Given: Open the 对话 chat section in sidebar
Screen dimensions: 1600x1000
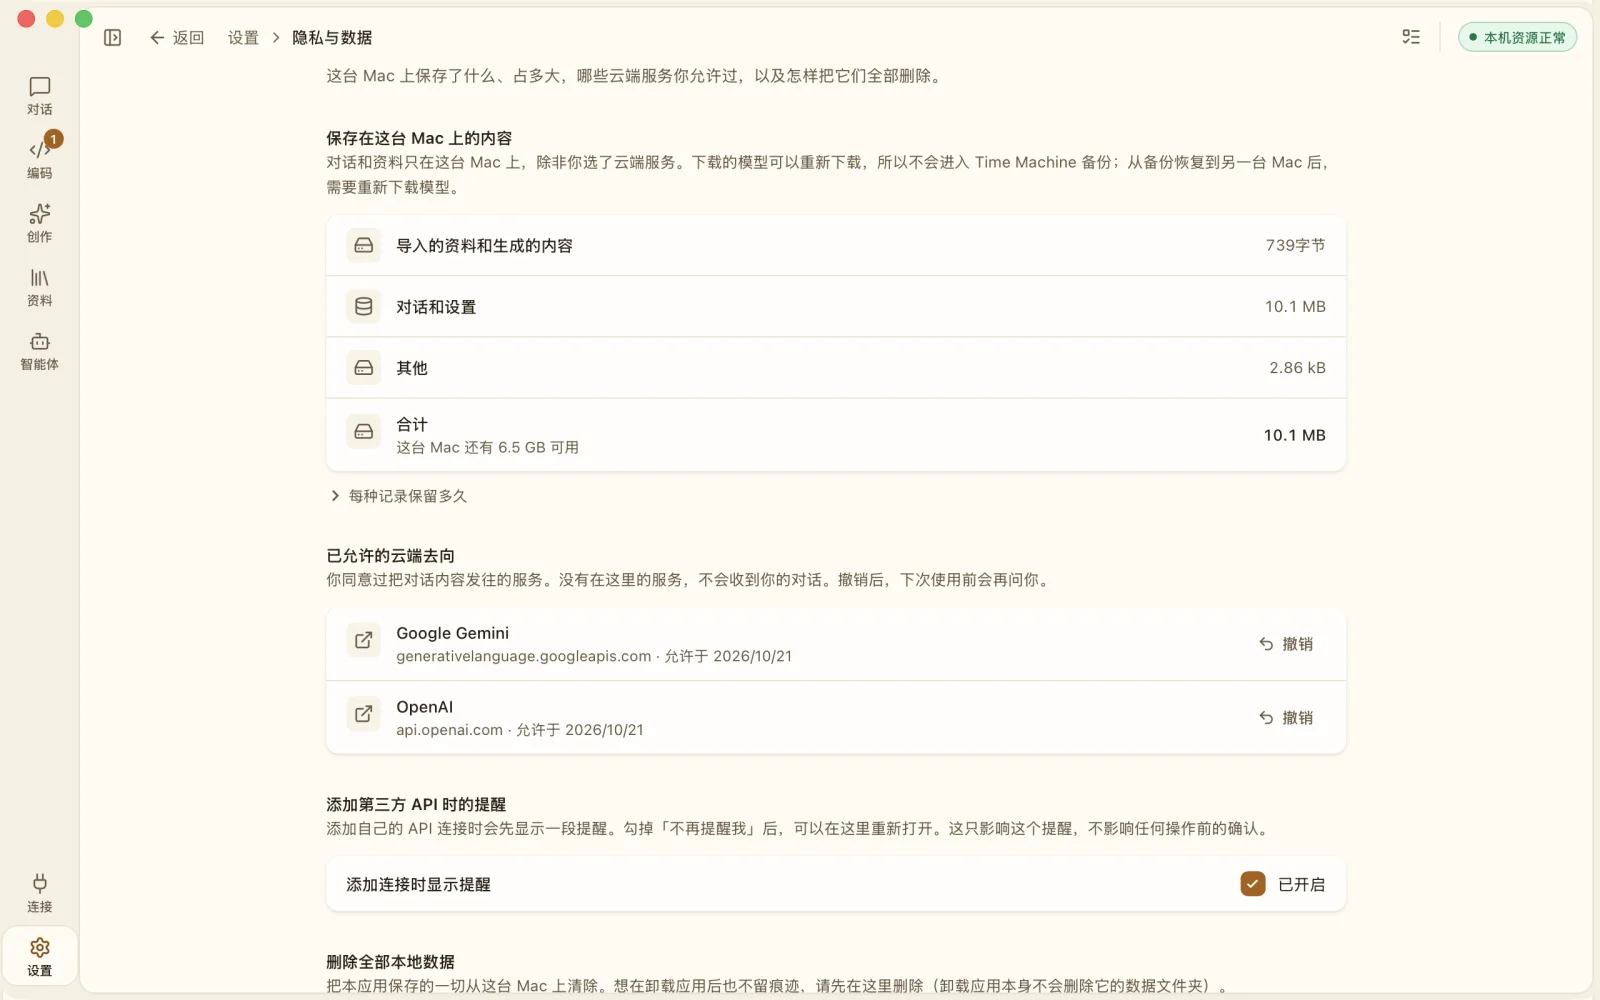Looking at the screenshot, I should click(x=39, y=96).
